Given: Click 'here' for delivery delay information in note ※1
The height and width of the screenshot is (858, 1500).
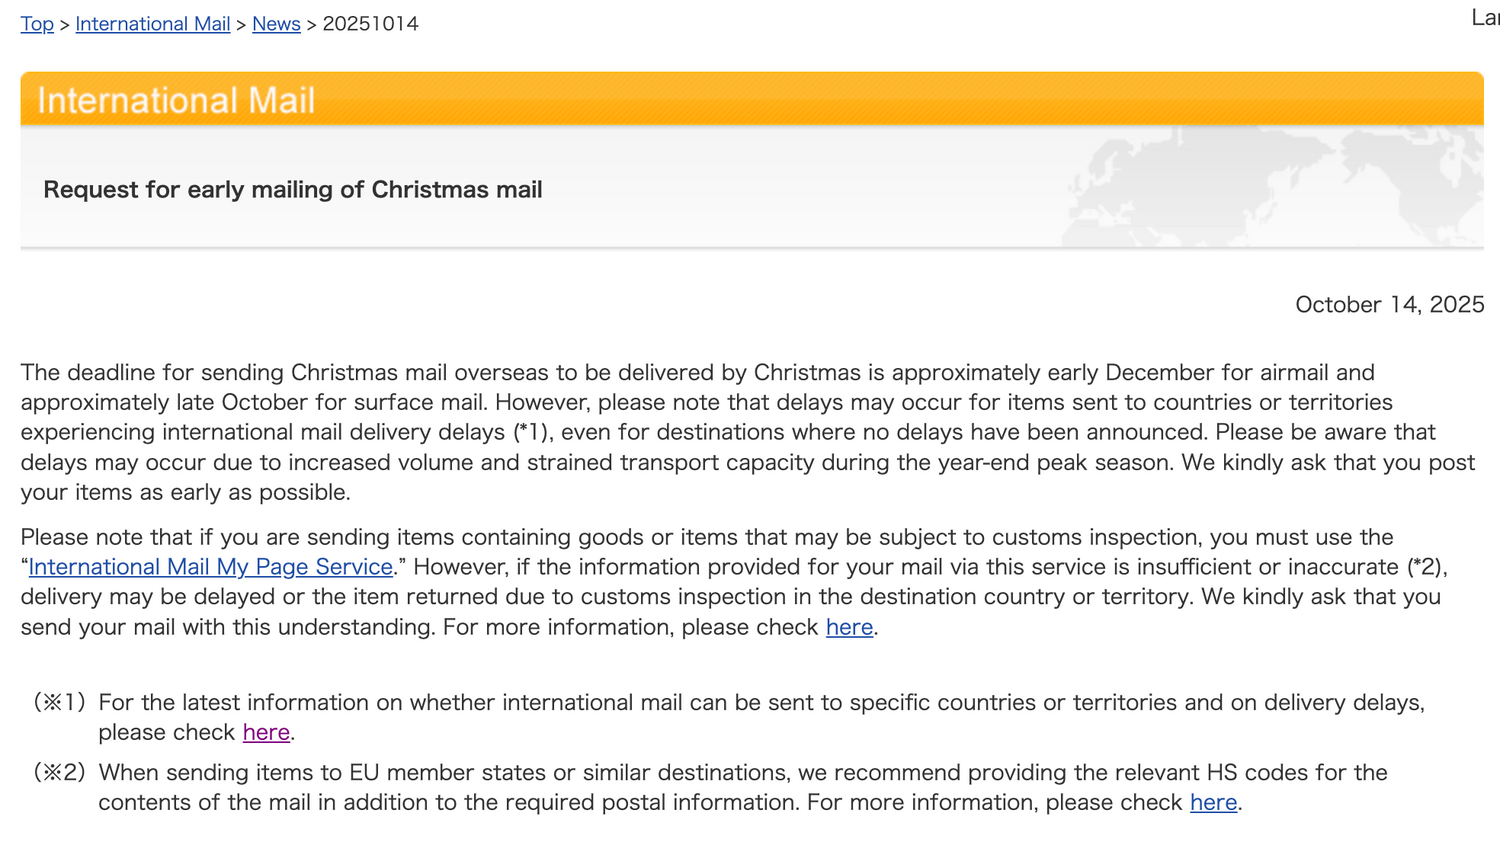Looking at the screenshot, I should [x=265, y=732].
